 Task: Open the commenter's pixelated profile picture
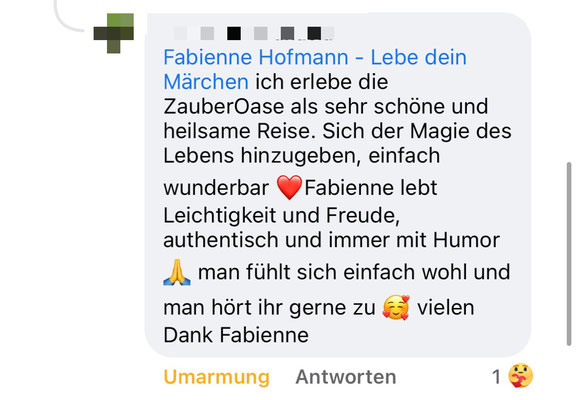point(114,33)
